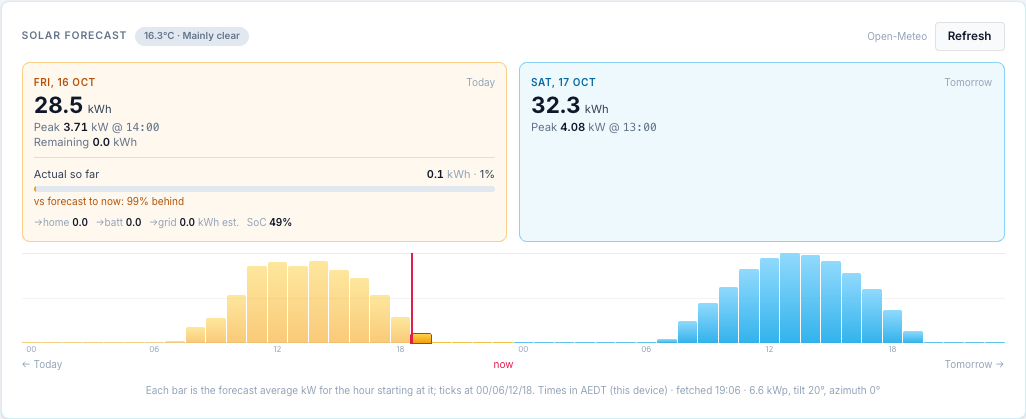
Task: Click the FRI, 16 OCT date label
Action: pyautogui.click(x=64, y=82)
